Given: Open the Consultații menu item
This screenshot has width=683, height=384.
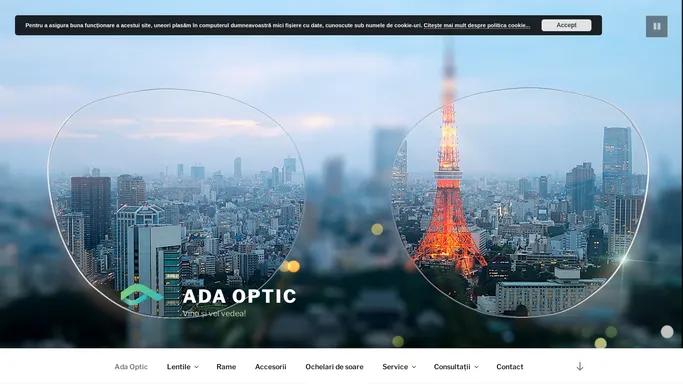Looking at the screenshot, I should (452, 367).
